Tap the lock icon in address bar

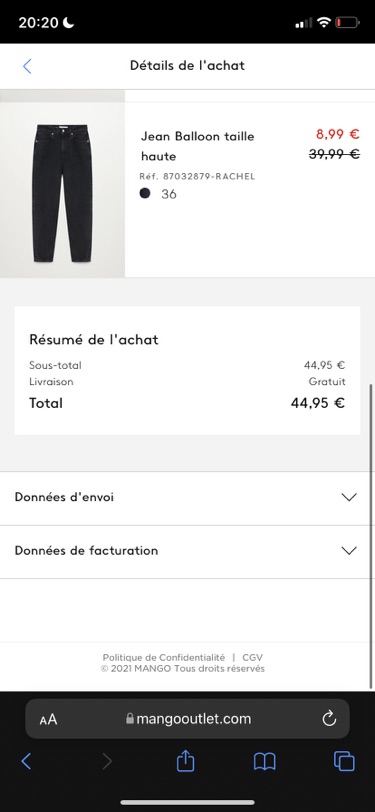tap(129, 718)
